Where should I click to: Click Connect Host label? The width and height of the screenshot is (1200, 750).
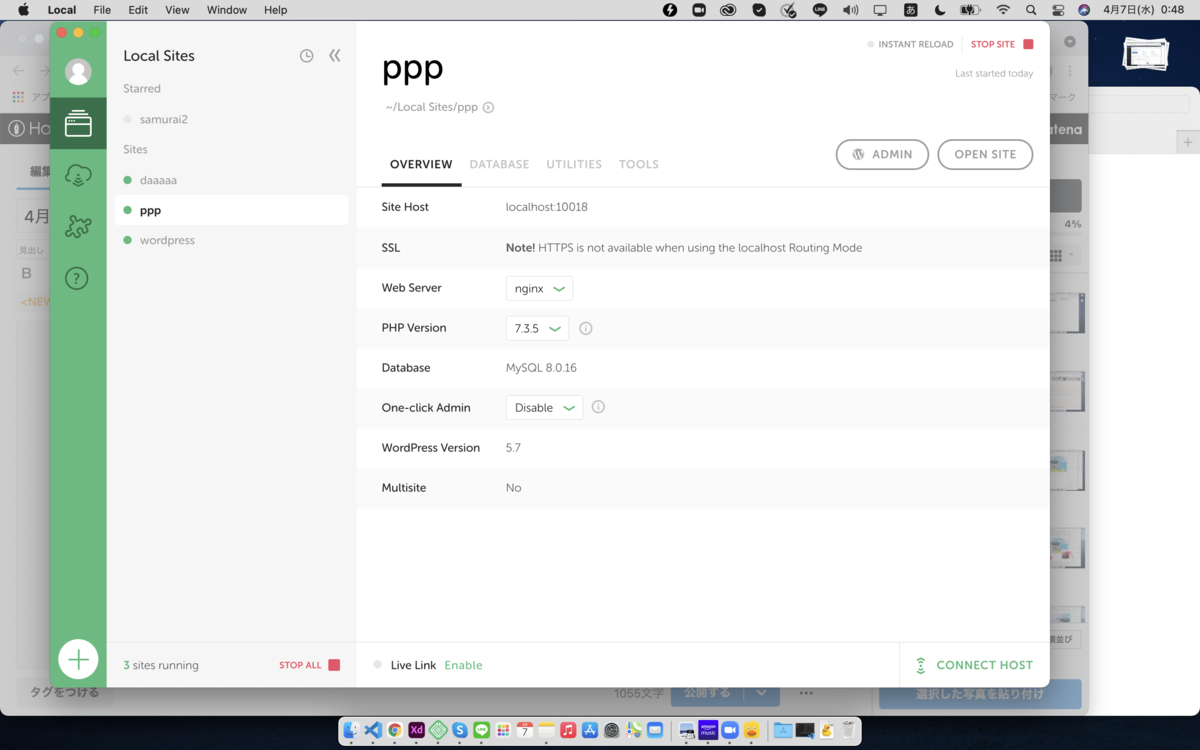985,665
